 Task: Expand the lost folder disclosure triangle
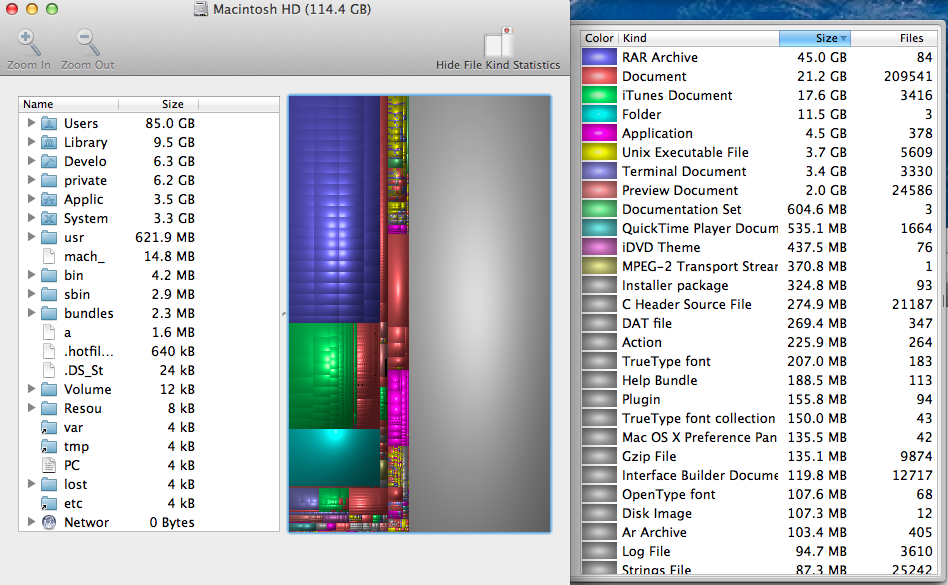[31, 483]
